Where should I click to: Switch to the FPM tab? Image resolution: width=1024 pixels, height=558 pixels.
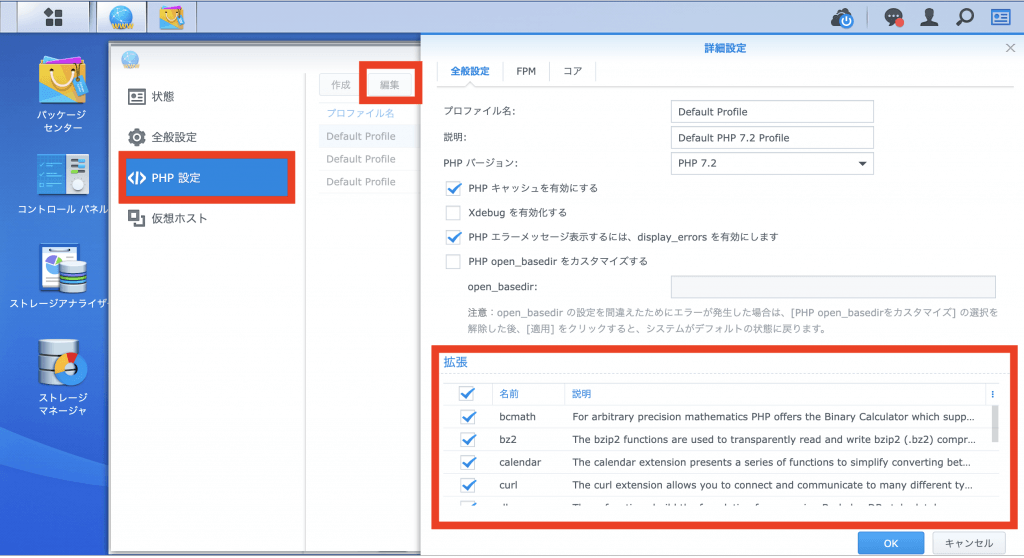click(x=525, y=71)
